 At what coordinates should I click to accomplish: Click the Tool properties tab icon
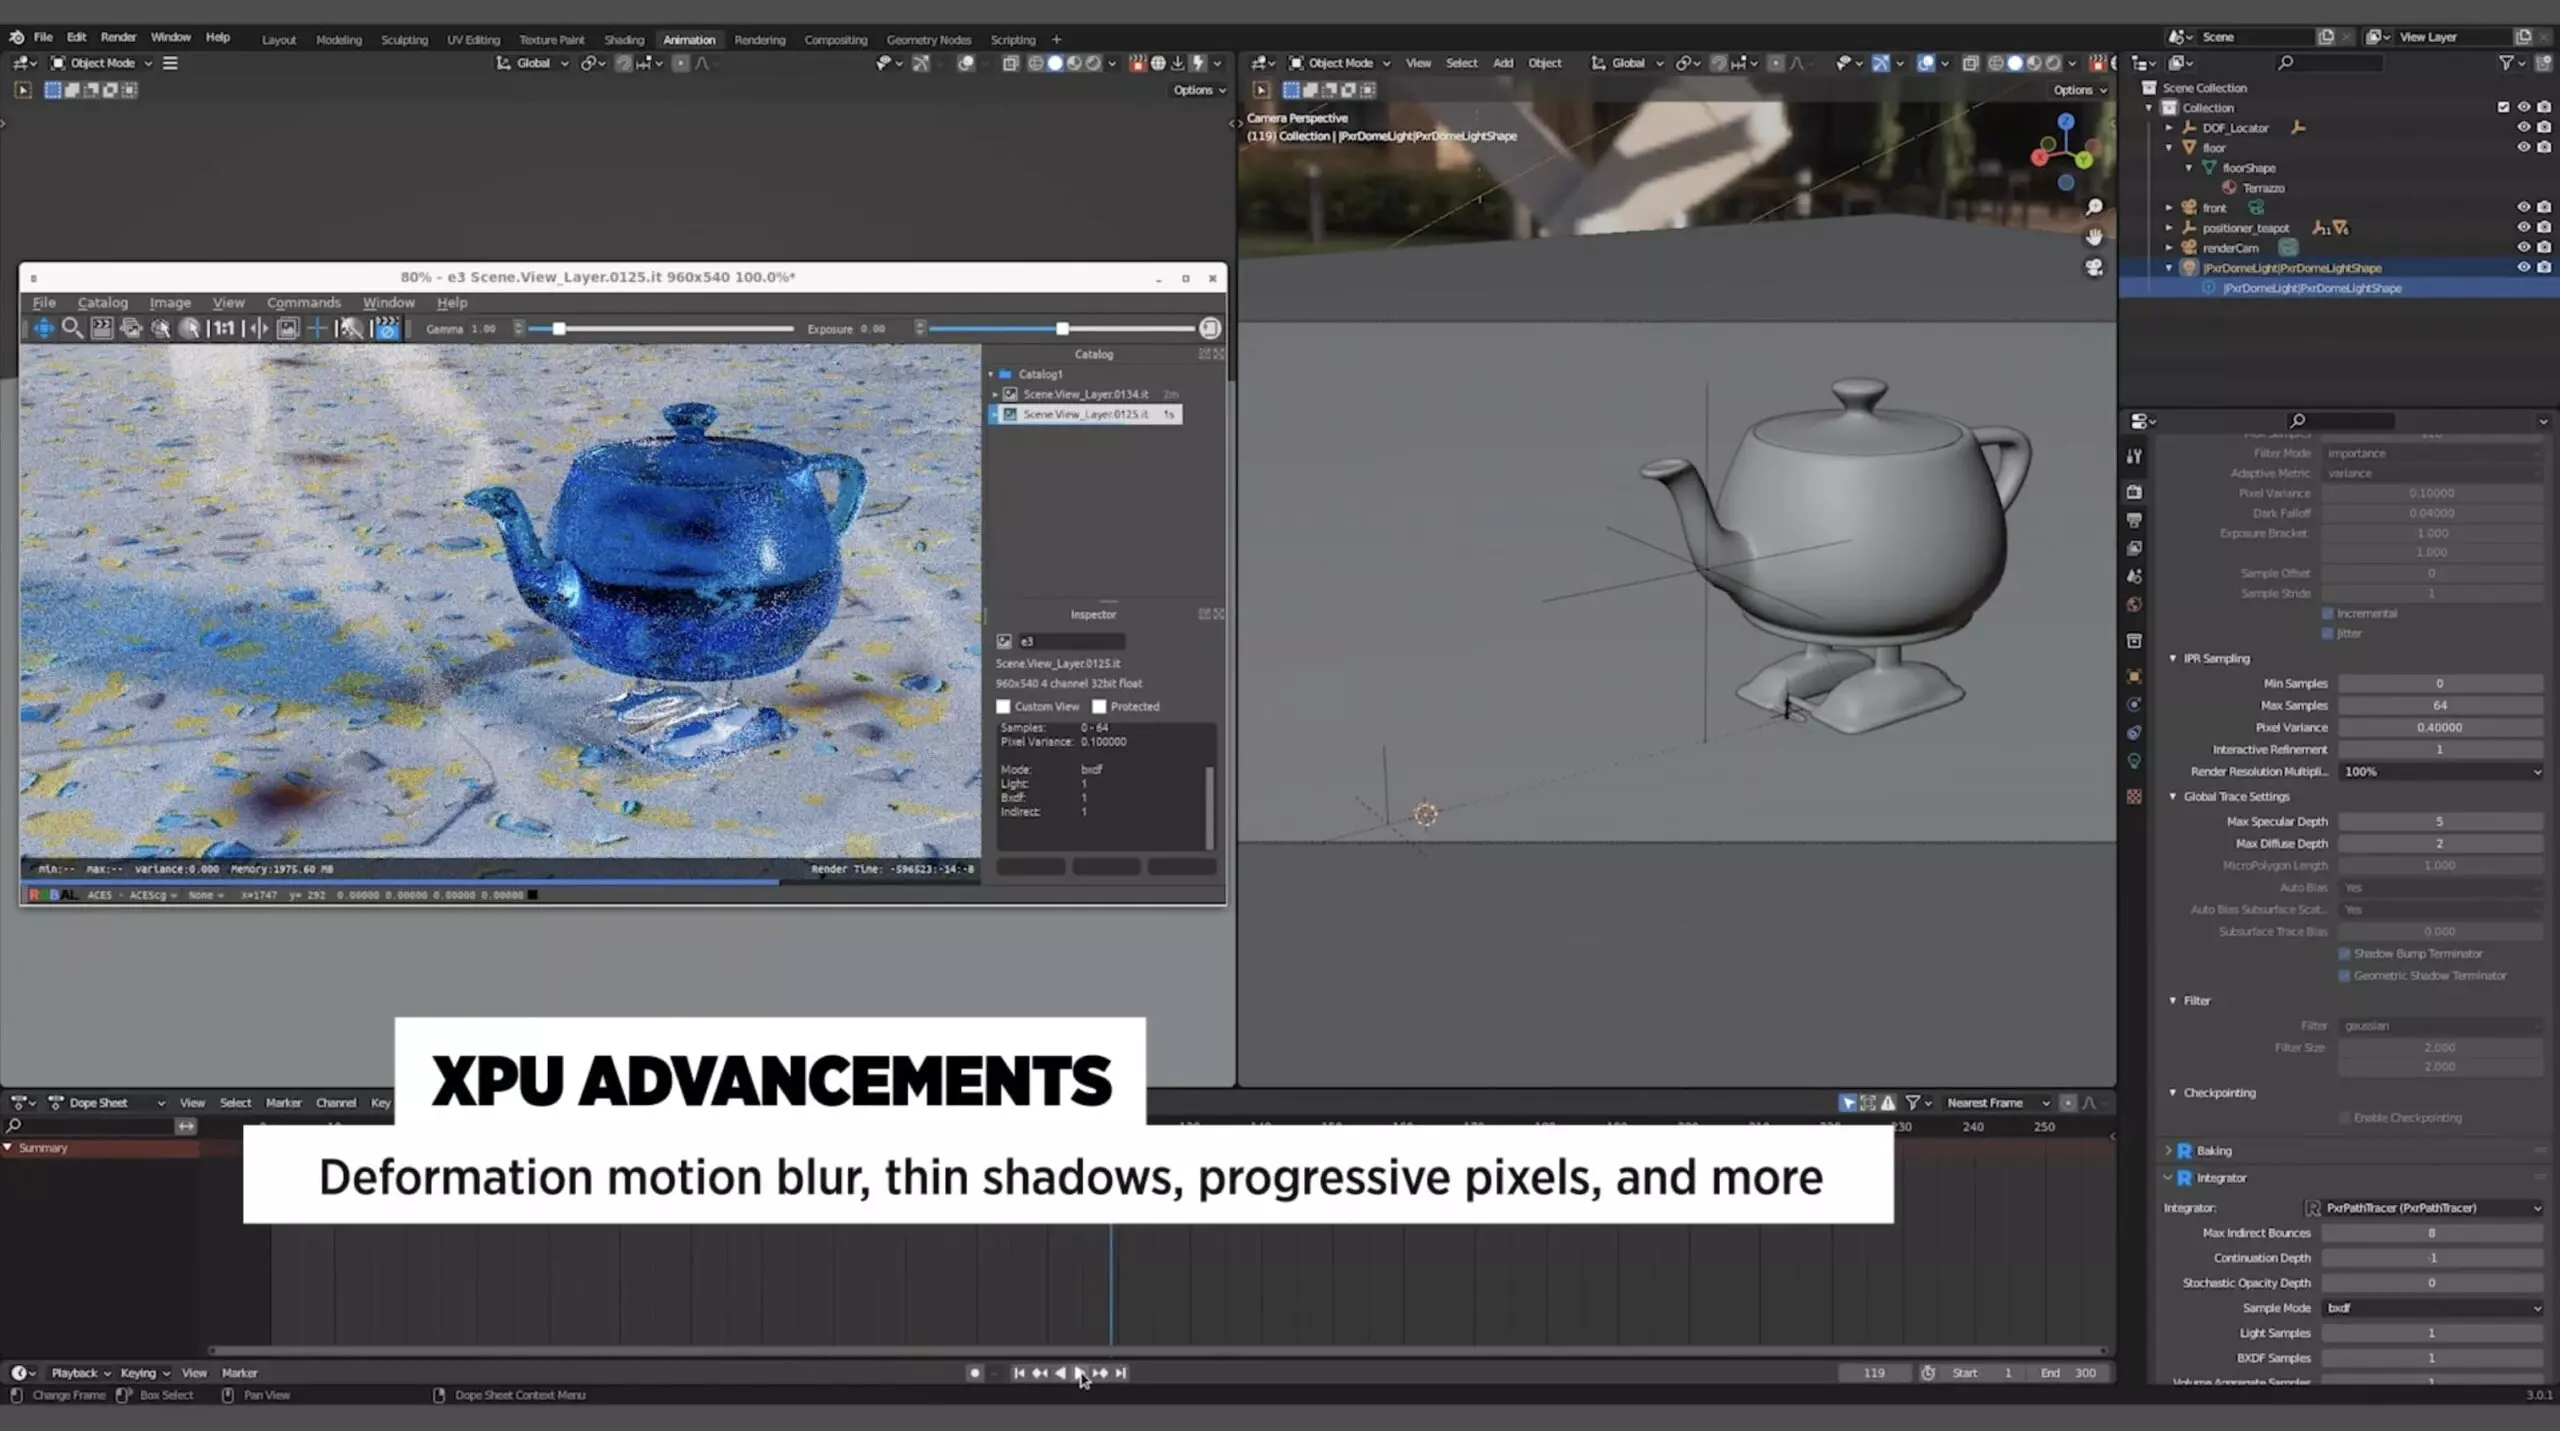point(2134,456)
